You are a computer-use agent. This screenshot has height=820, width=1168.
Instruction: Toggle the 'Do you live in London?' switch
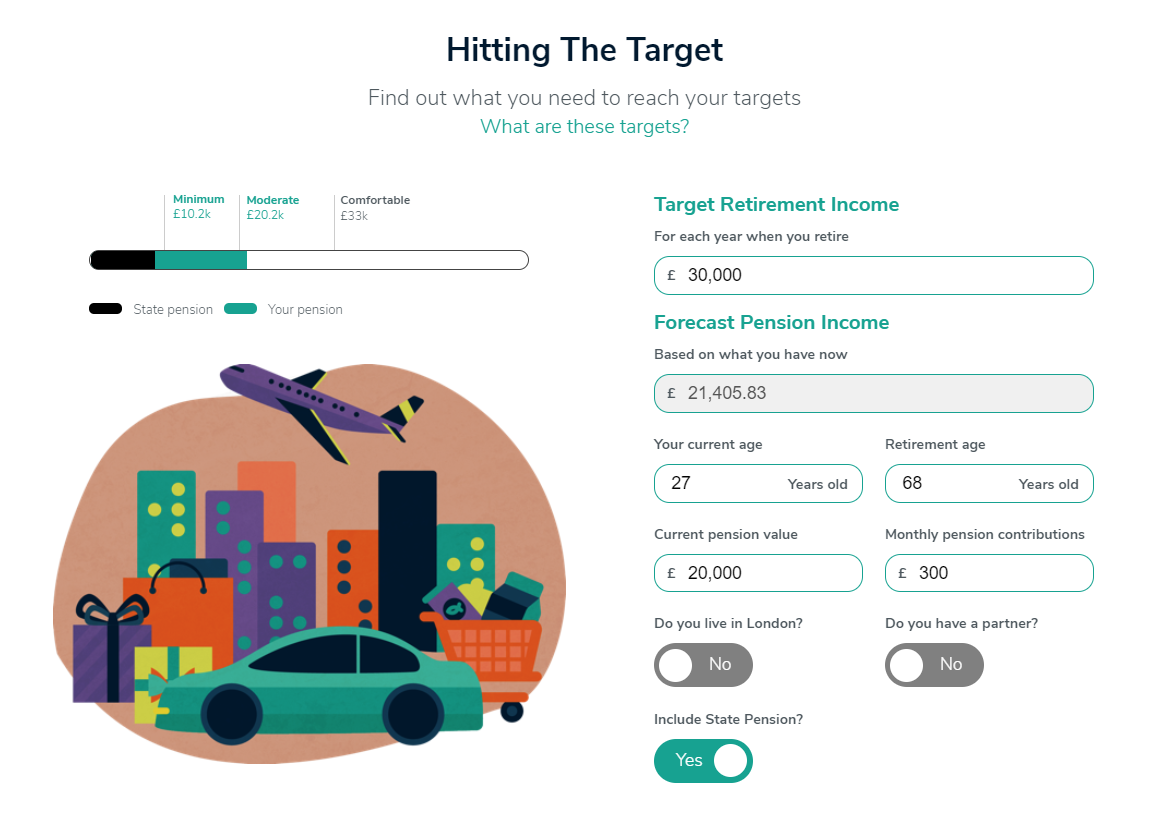pos(703,665)
